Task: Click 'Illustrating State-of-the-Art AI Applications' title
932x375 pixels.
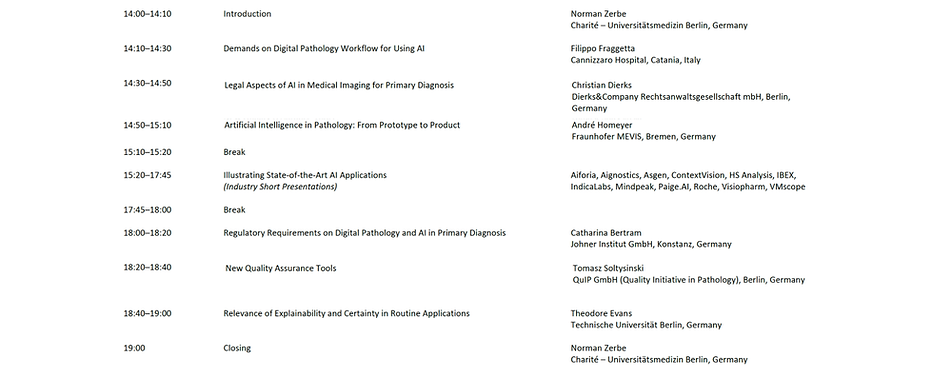Action: point(305,175)
